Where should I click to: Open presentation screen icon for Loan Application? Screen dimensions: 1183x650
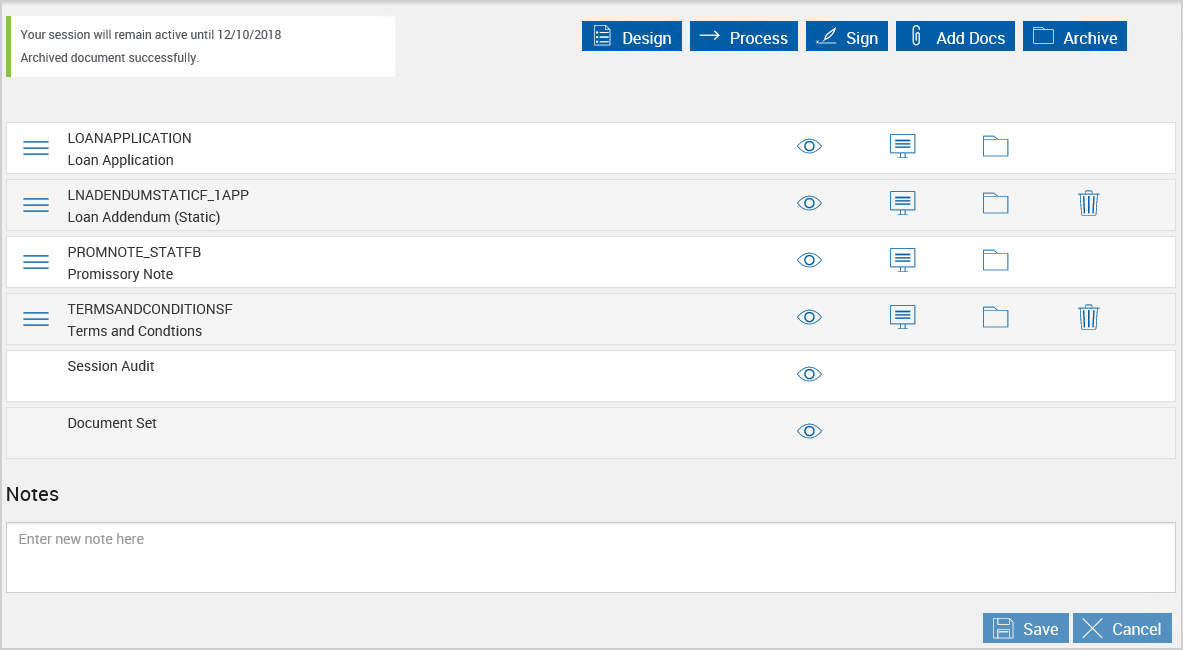[x=902, y=146]
